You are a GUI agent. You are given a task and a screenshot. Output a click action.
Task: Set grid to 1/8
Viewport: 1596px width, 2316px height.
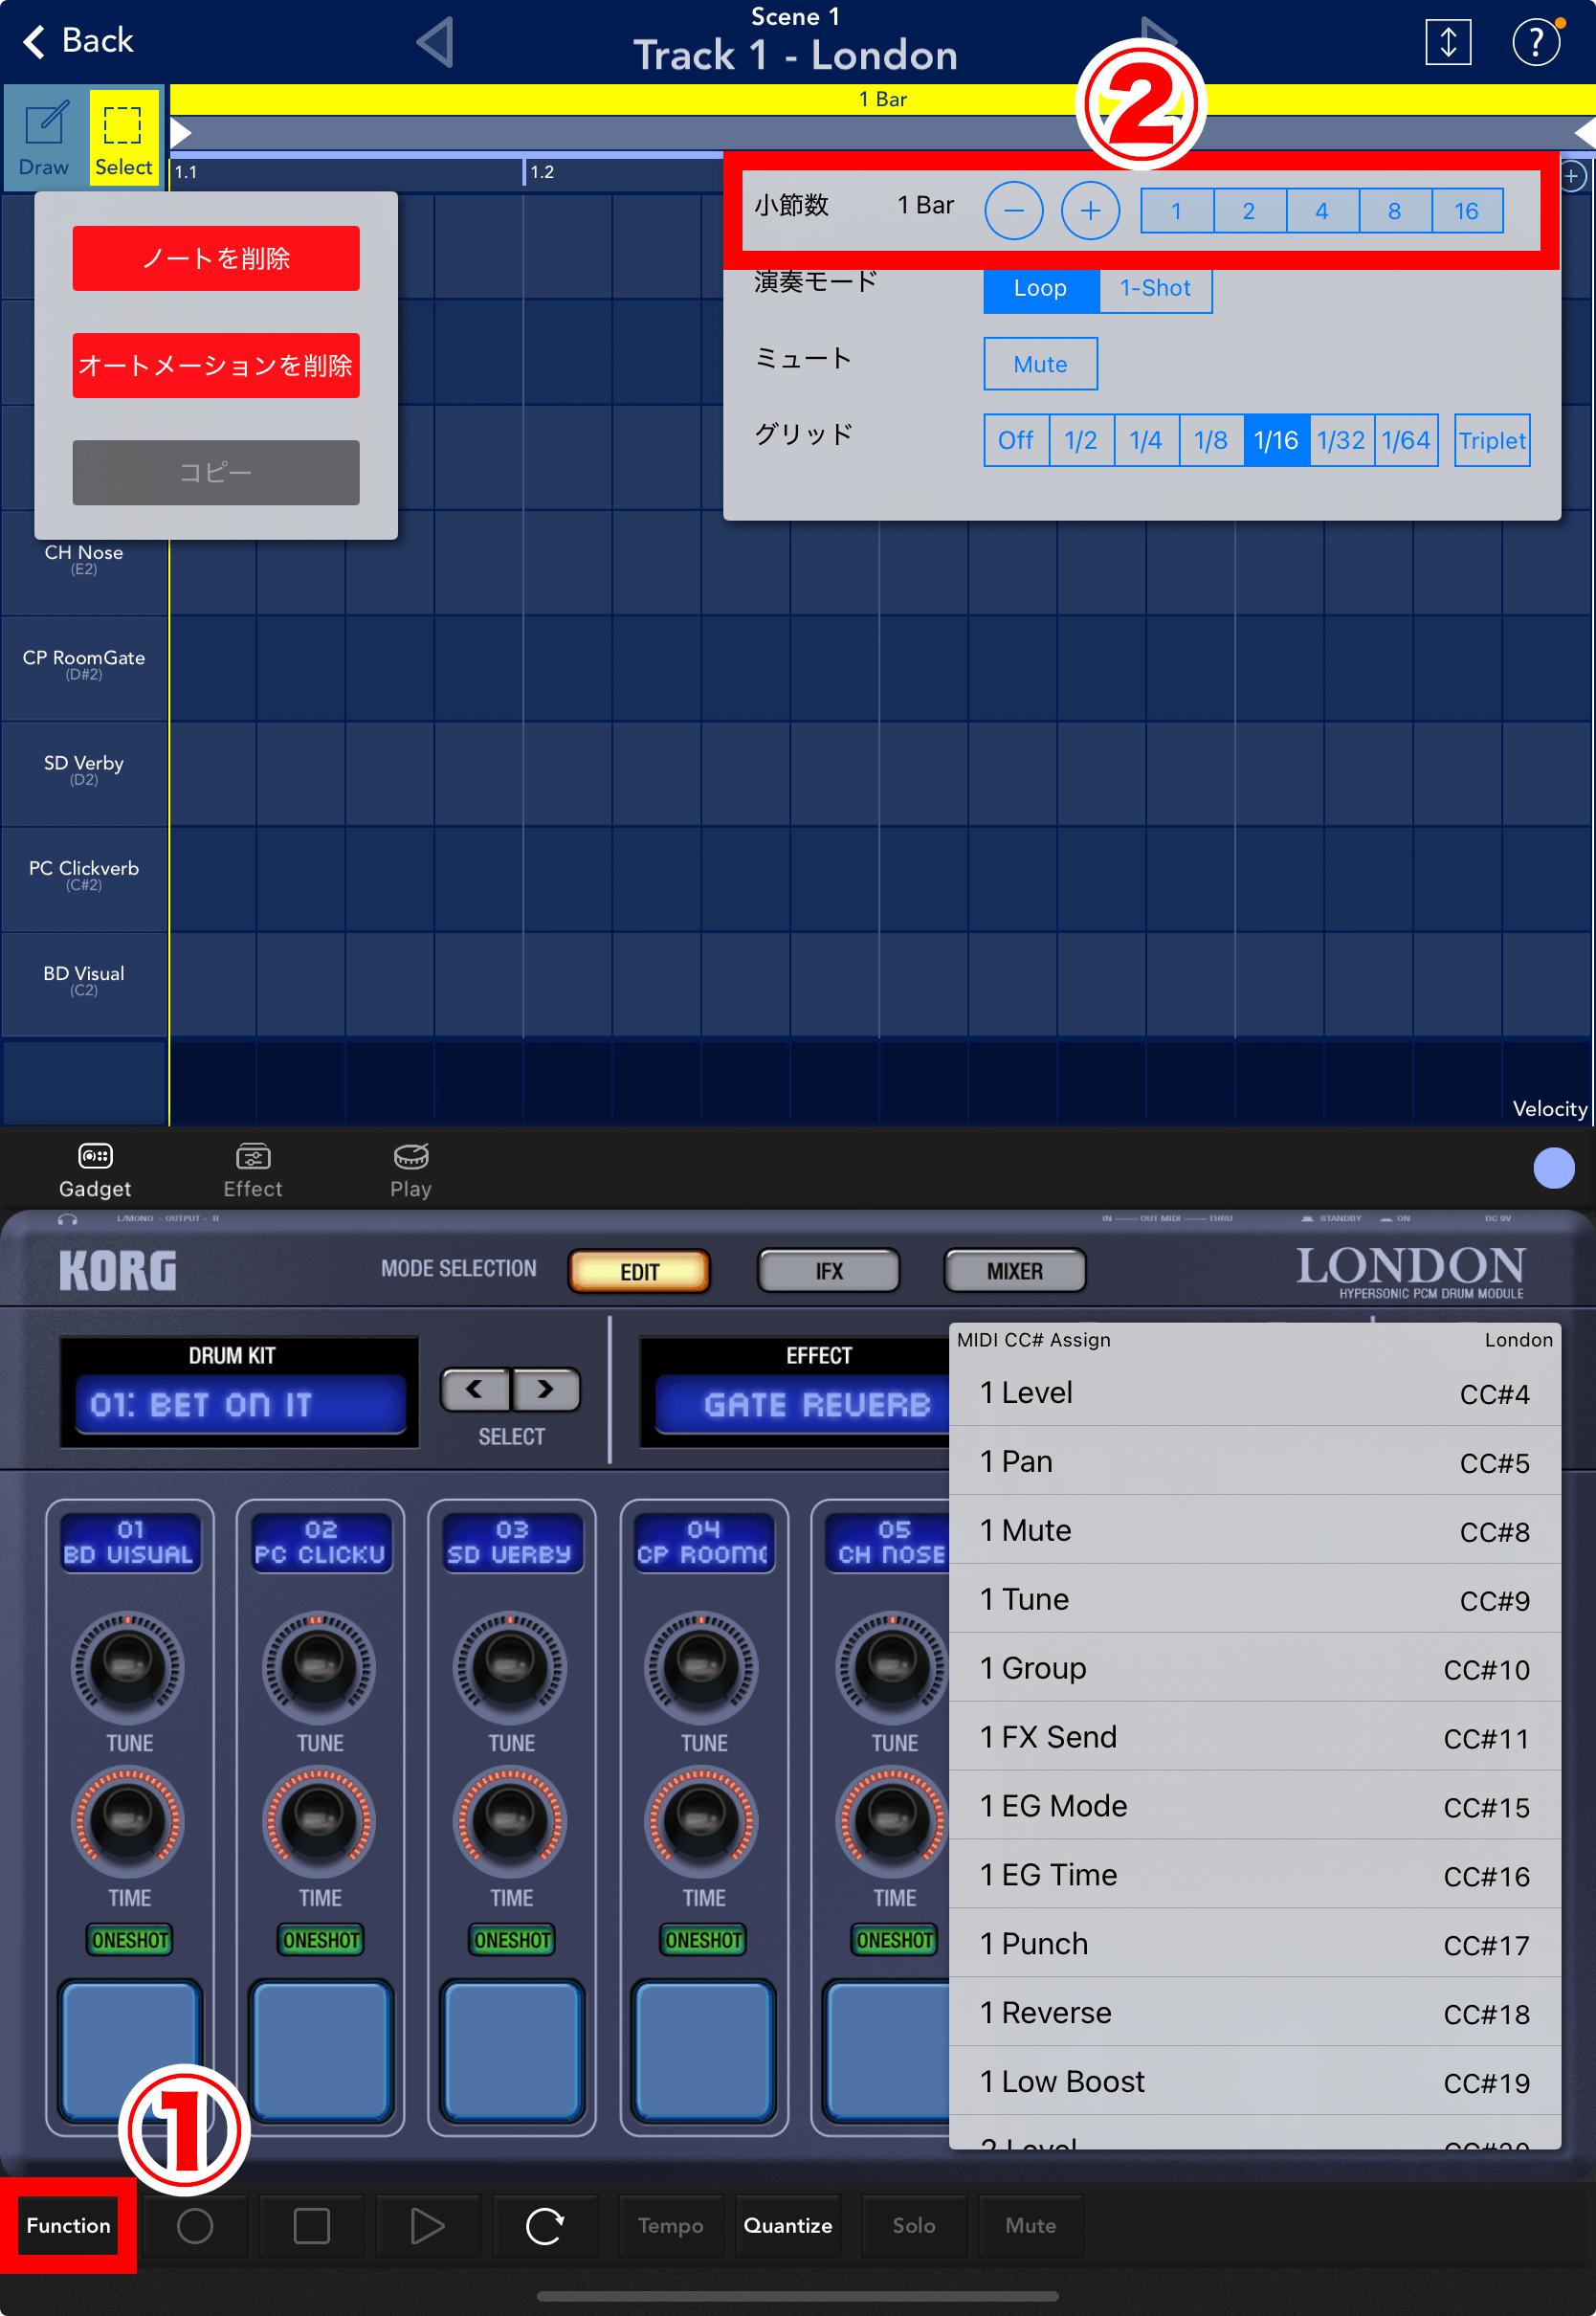pyautogui.click(x=1211, y=440)
